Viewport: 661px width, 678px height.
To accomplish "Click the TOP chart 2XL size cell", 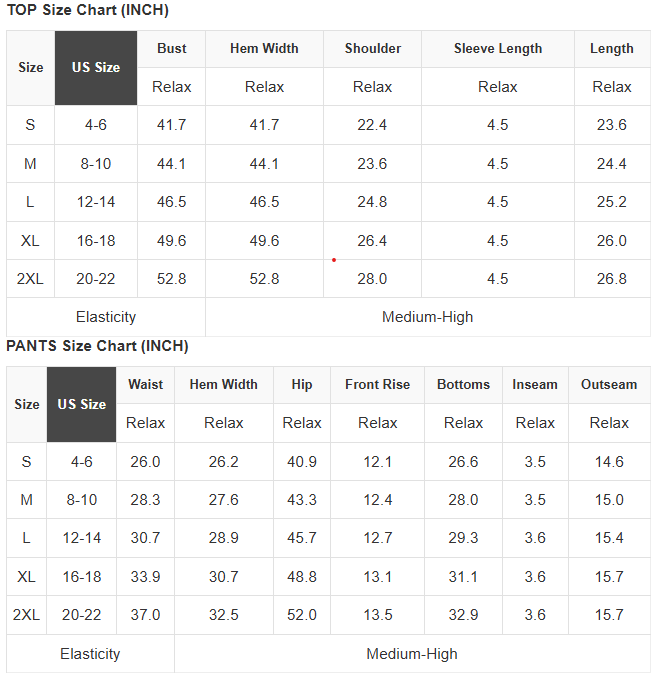I will click(x=30, y=279).
